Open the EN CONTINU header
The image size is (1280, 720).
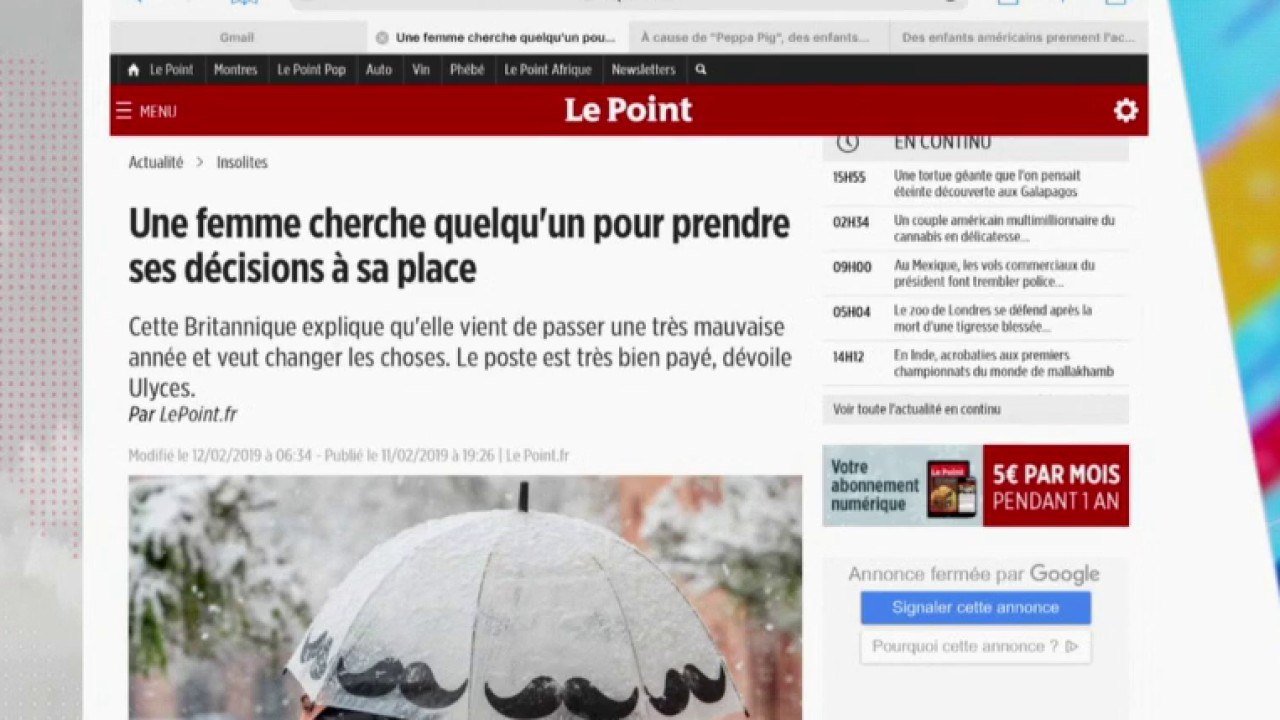[943, 143]
